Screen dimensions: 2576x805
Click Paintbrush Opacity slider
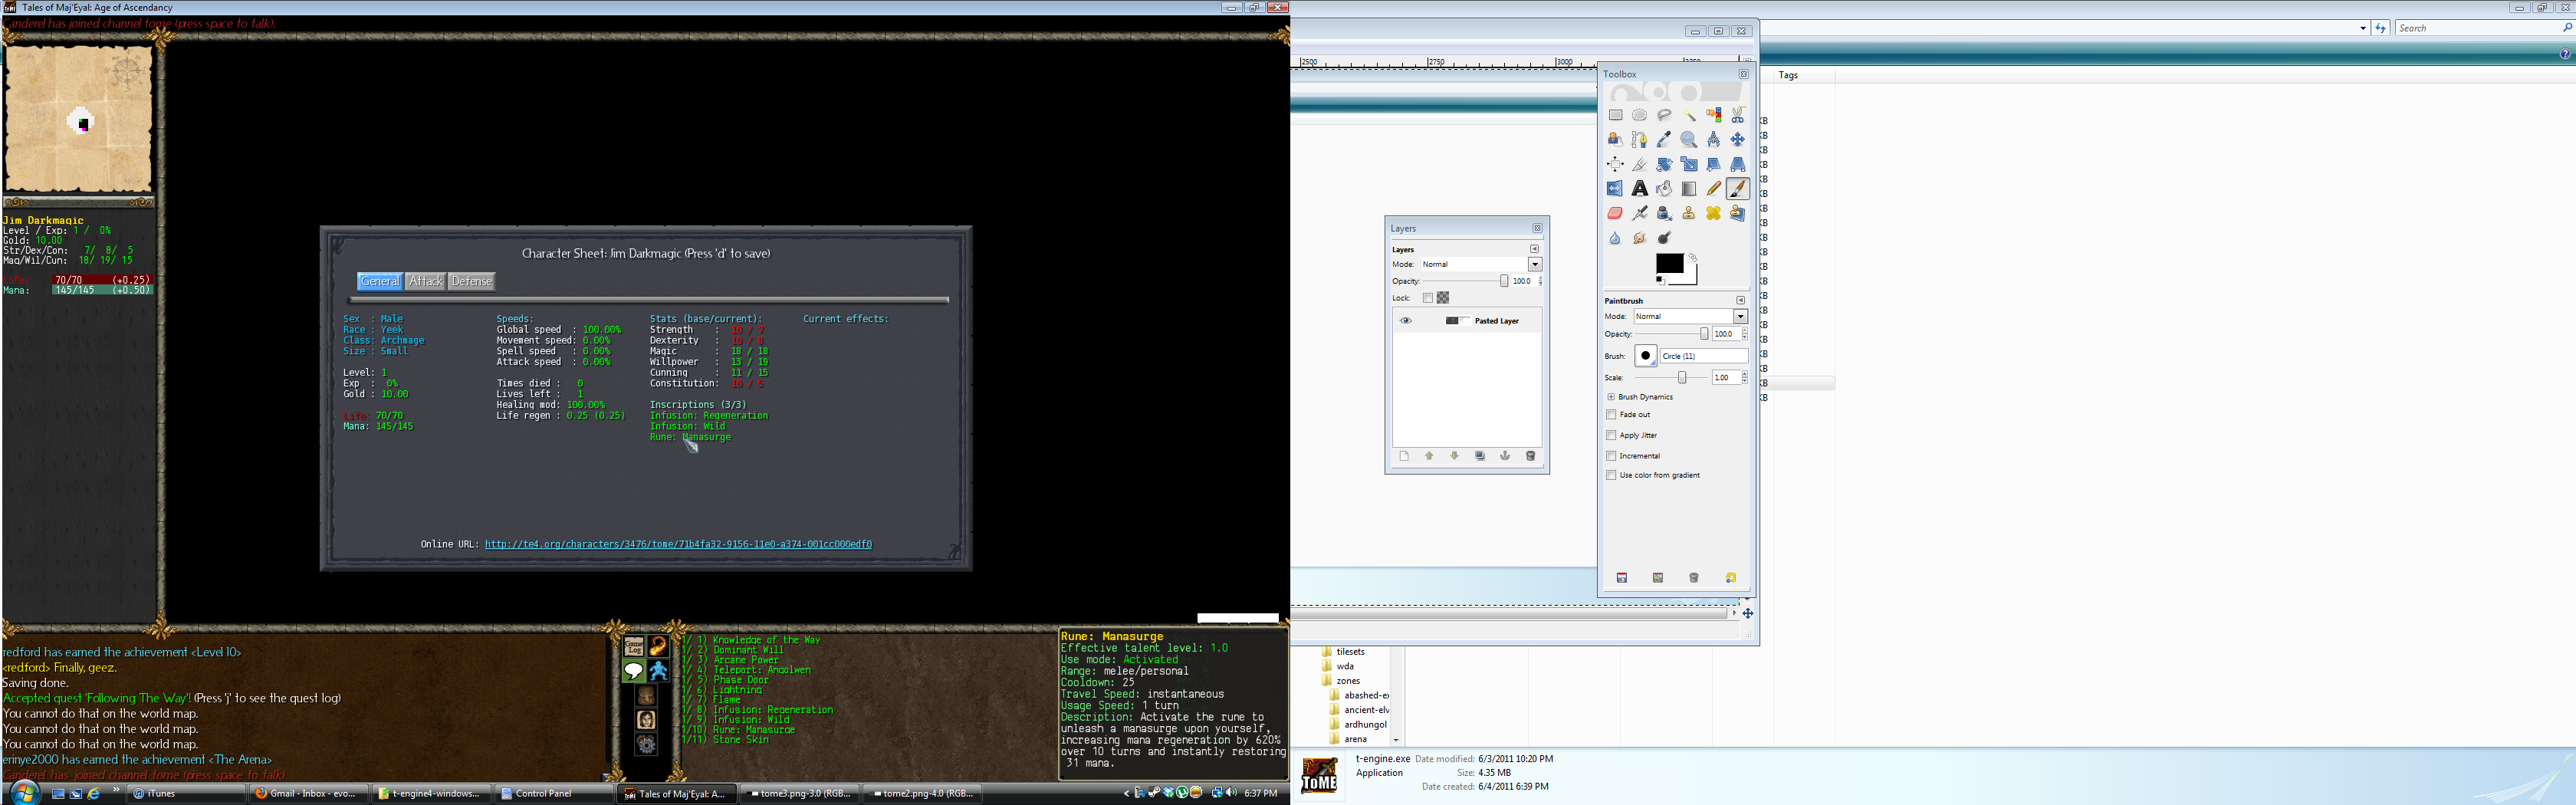coord(1672,334)
